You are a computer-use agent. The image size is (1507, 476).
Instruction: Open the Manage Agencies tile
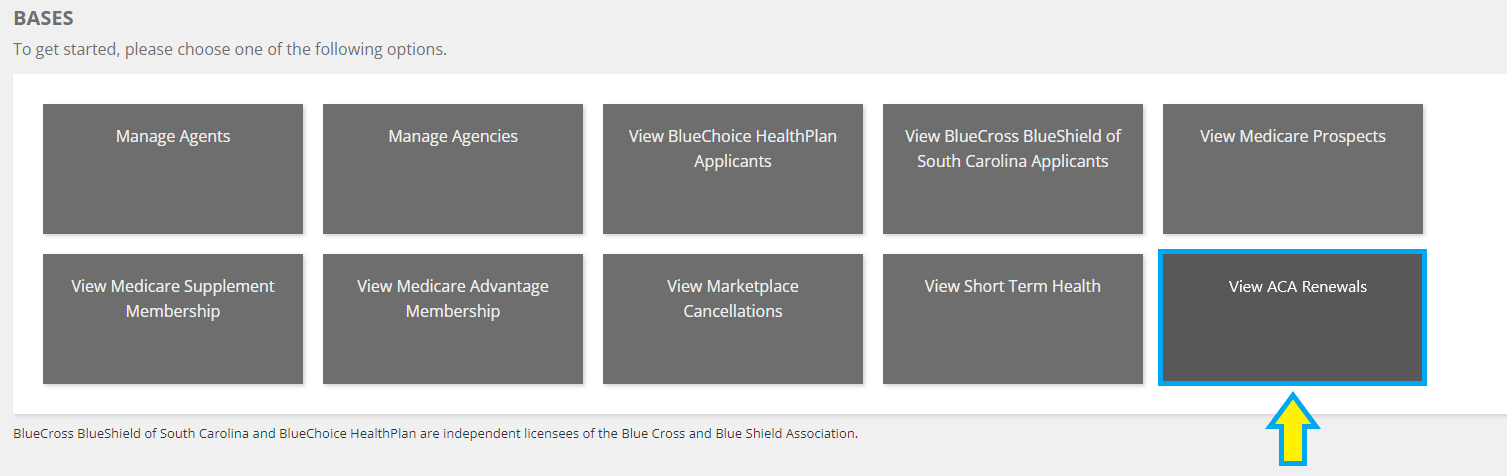(x=453, y=168)
